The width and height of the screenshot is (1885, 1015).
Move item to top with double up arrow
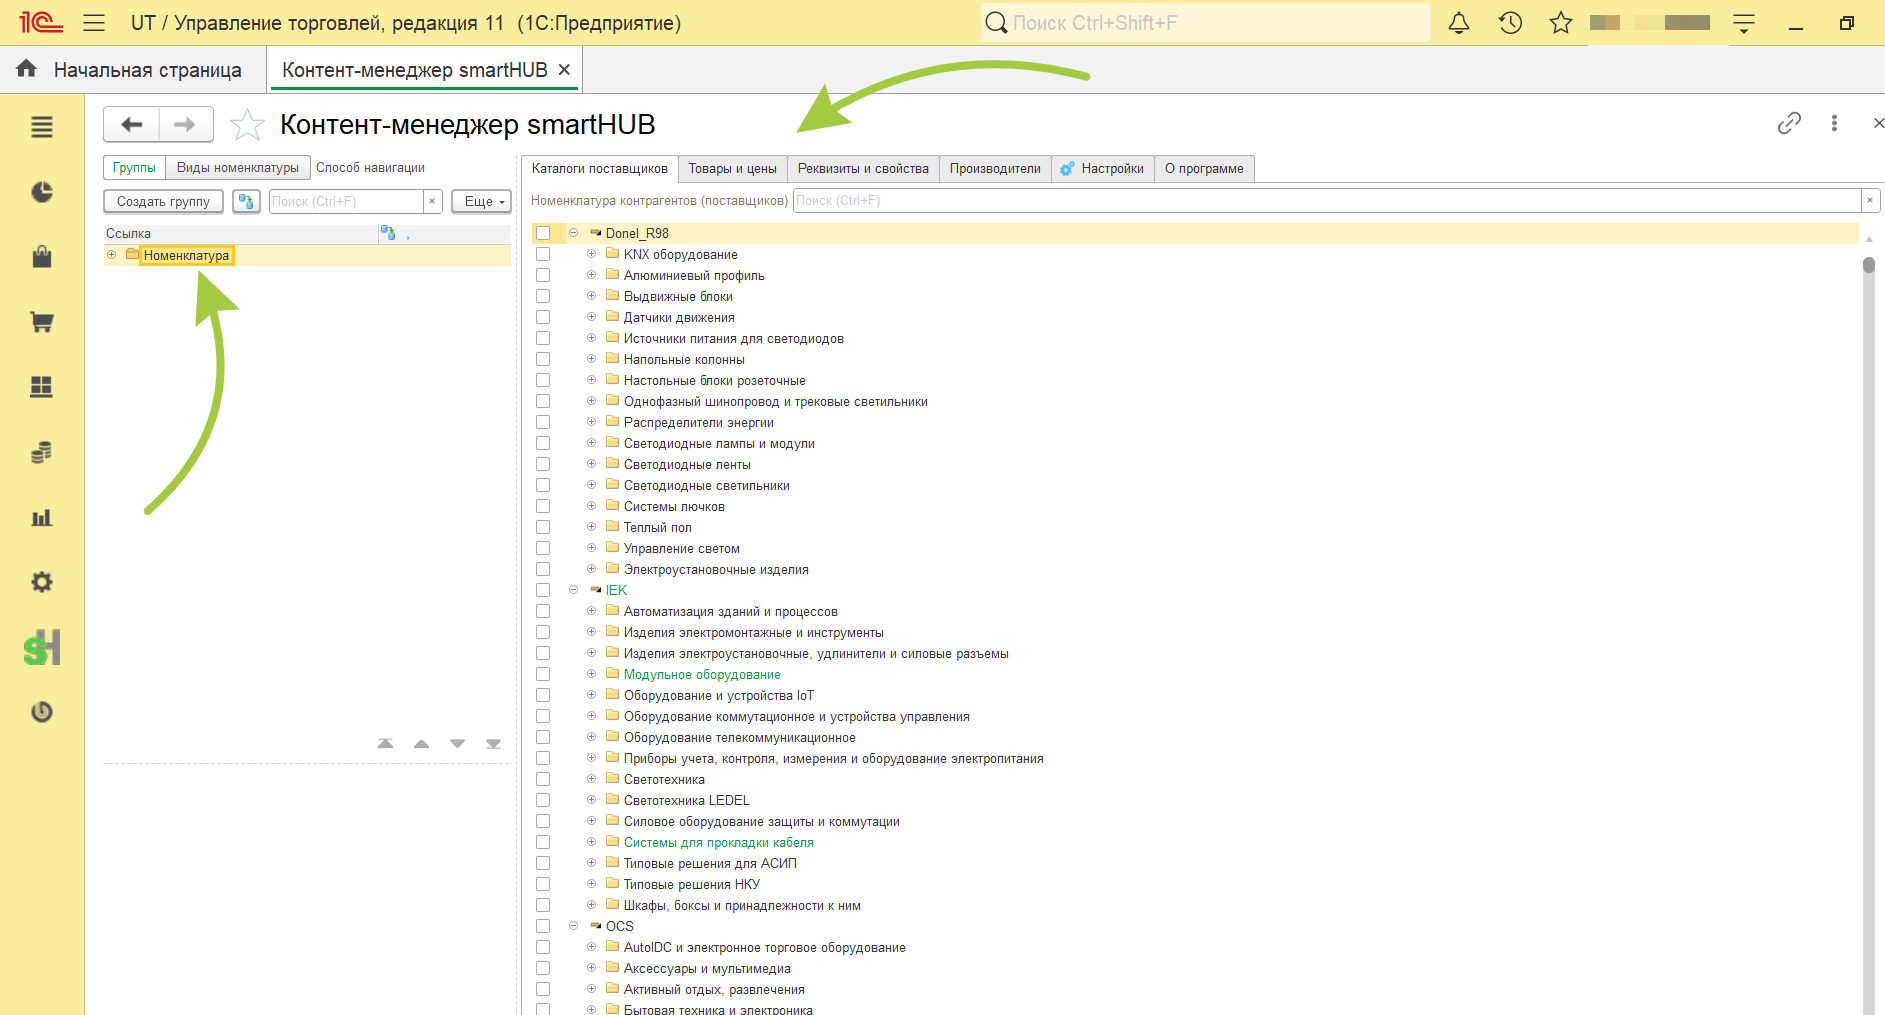(x=385, y=743)
